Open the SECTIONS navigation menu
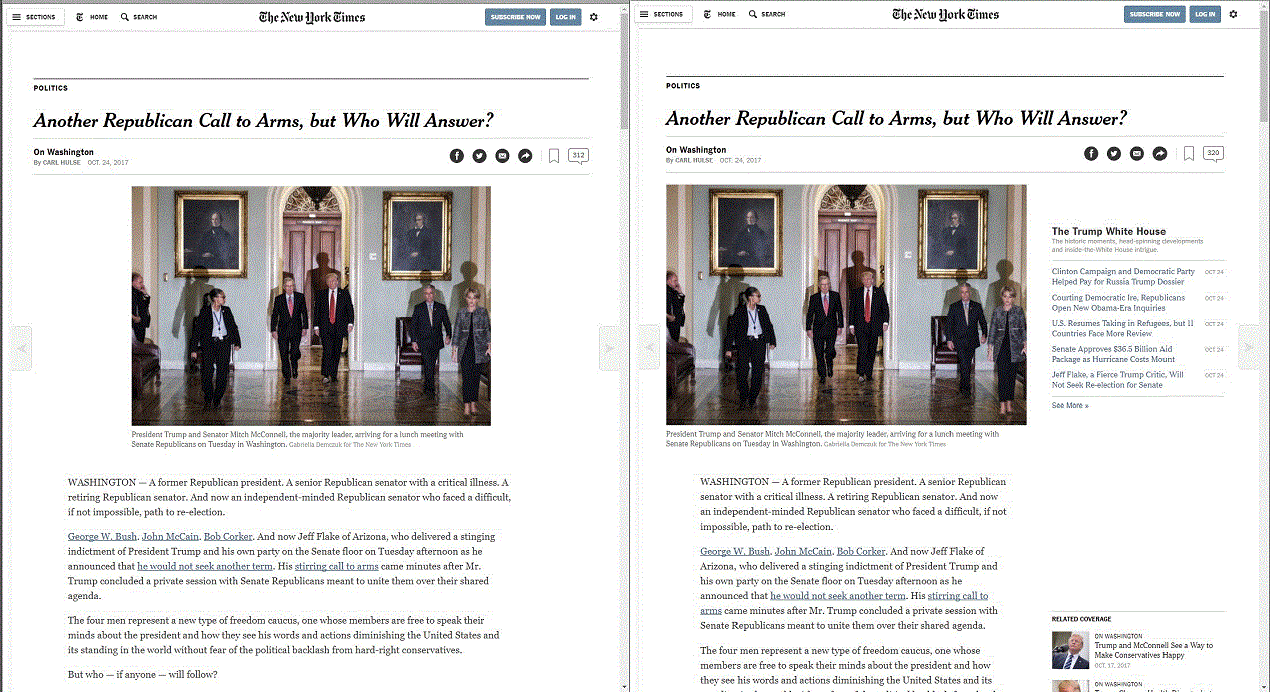 35,16
